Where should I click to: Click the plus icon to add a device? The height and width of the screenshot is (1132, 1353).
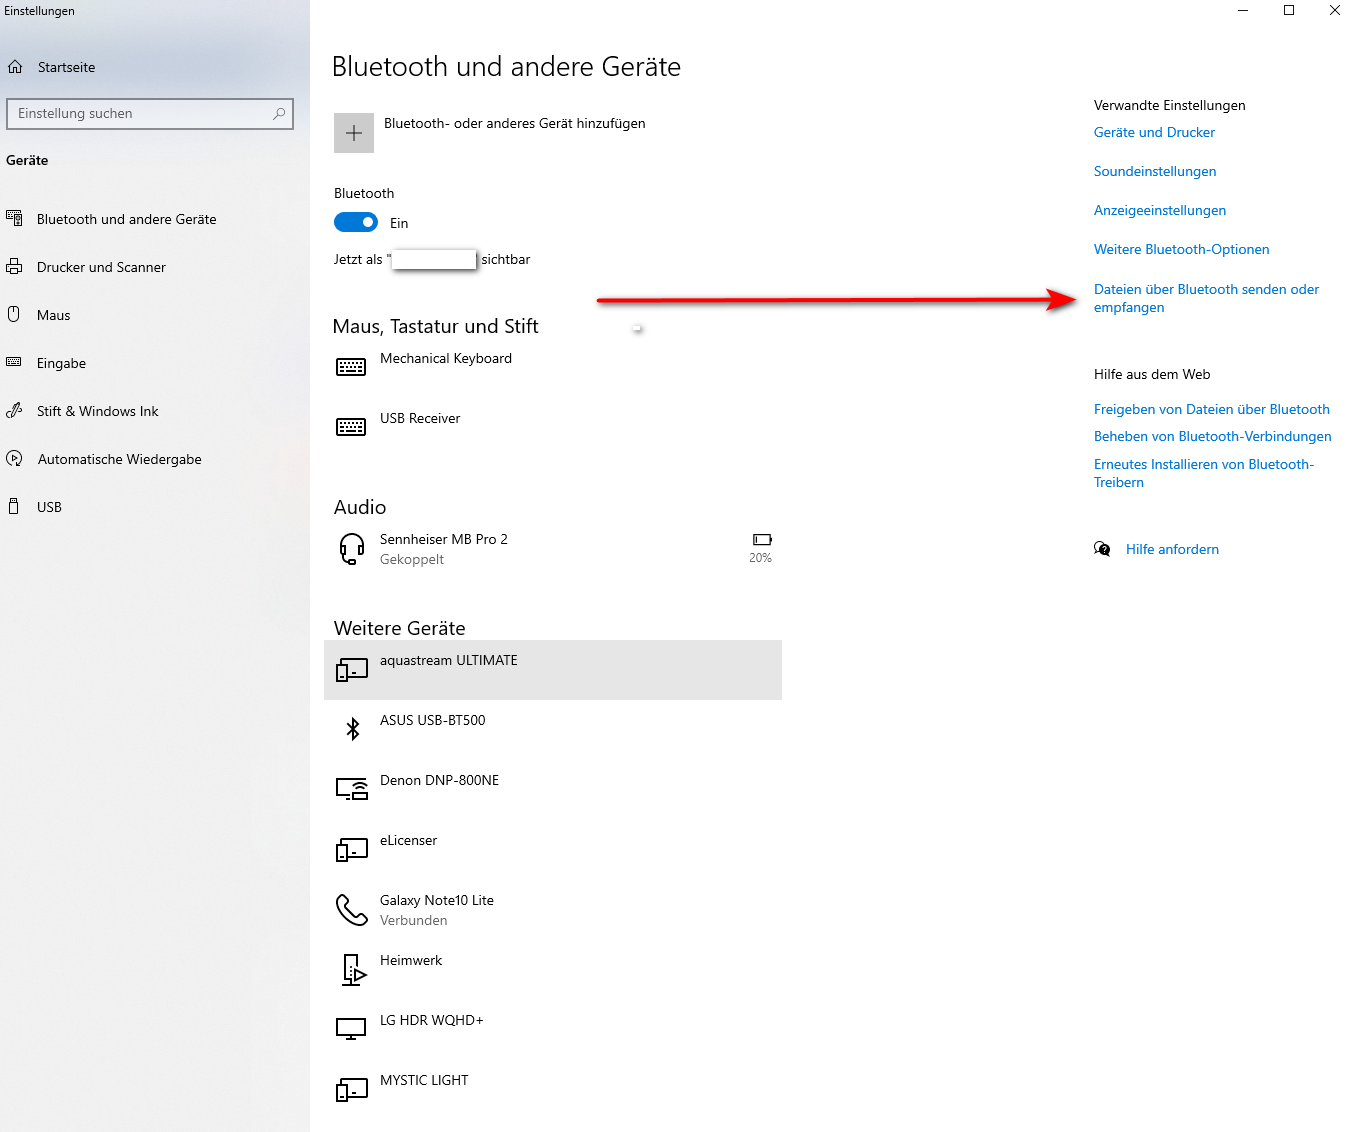354,133
